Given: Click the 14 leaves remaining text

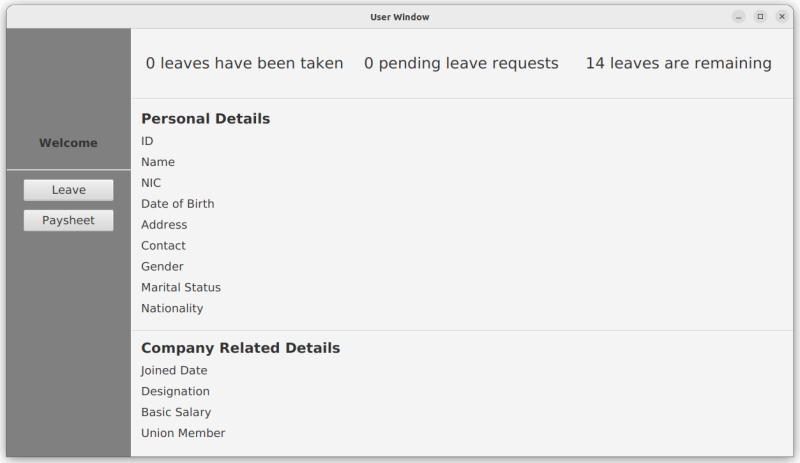Looking at the screenshot, I should (678, 63).
